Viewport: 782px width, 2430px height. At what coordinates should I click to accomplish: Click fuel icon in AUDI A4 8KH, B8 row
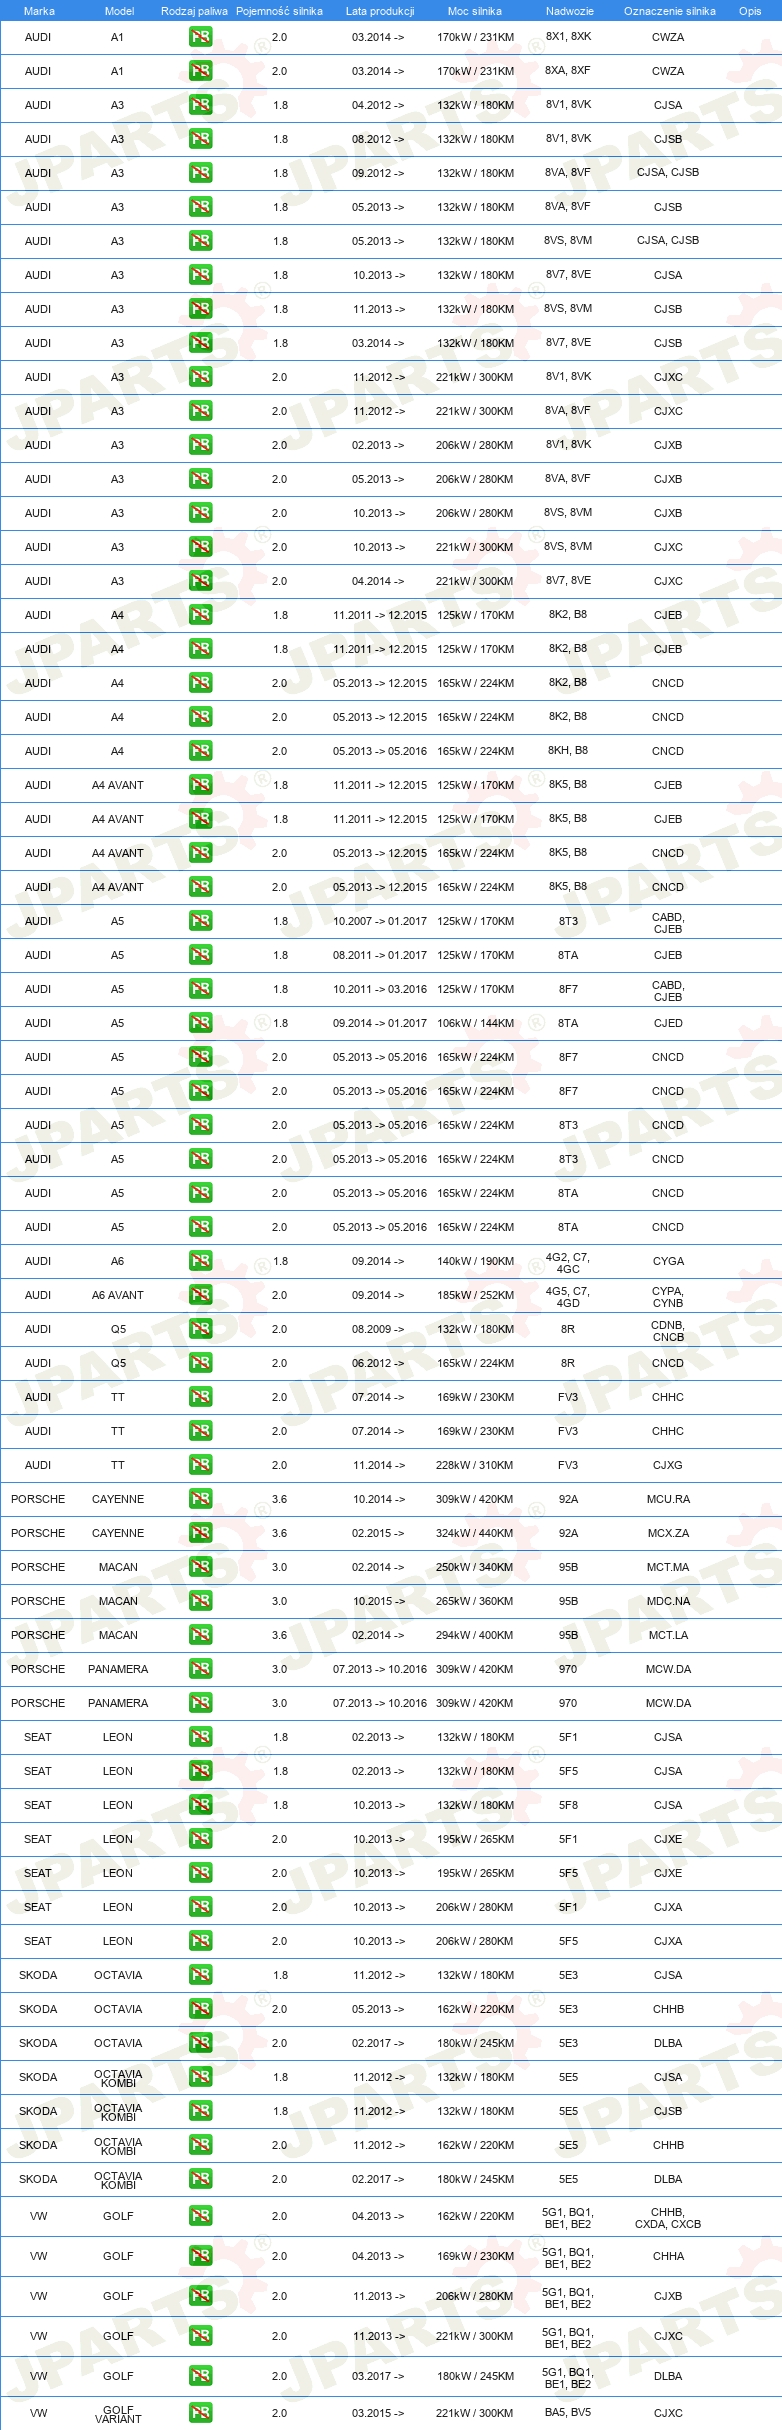click(x=200, y=751)
